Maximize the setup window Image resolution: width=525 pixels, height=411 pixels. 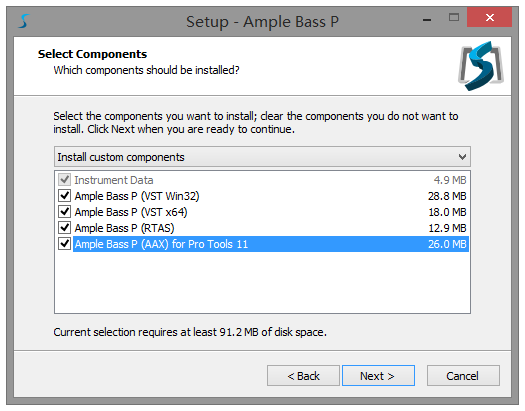point(454,17)
